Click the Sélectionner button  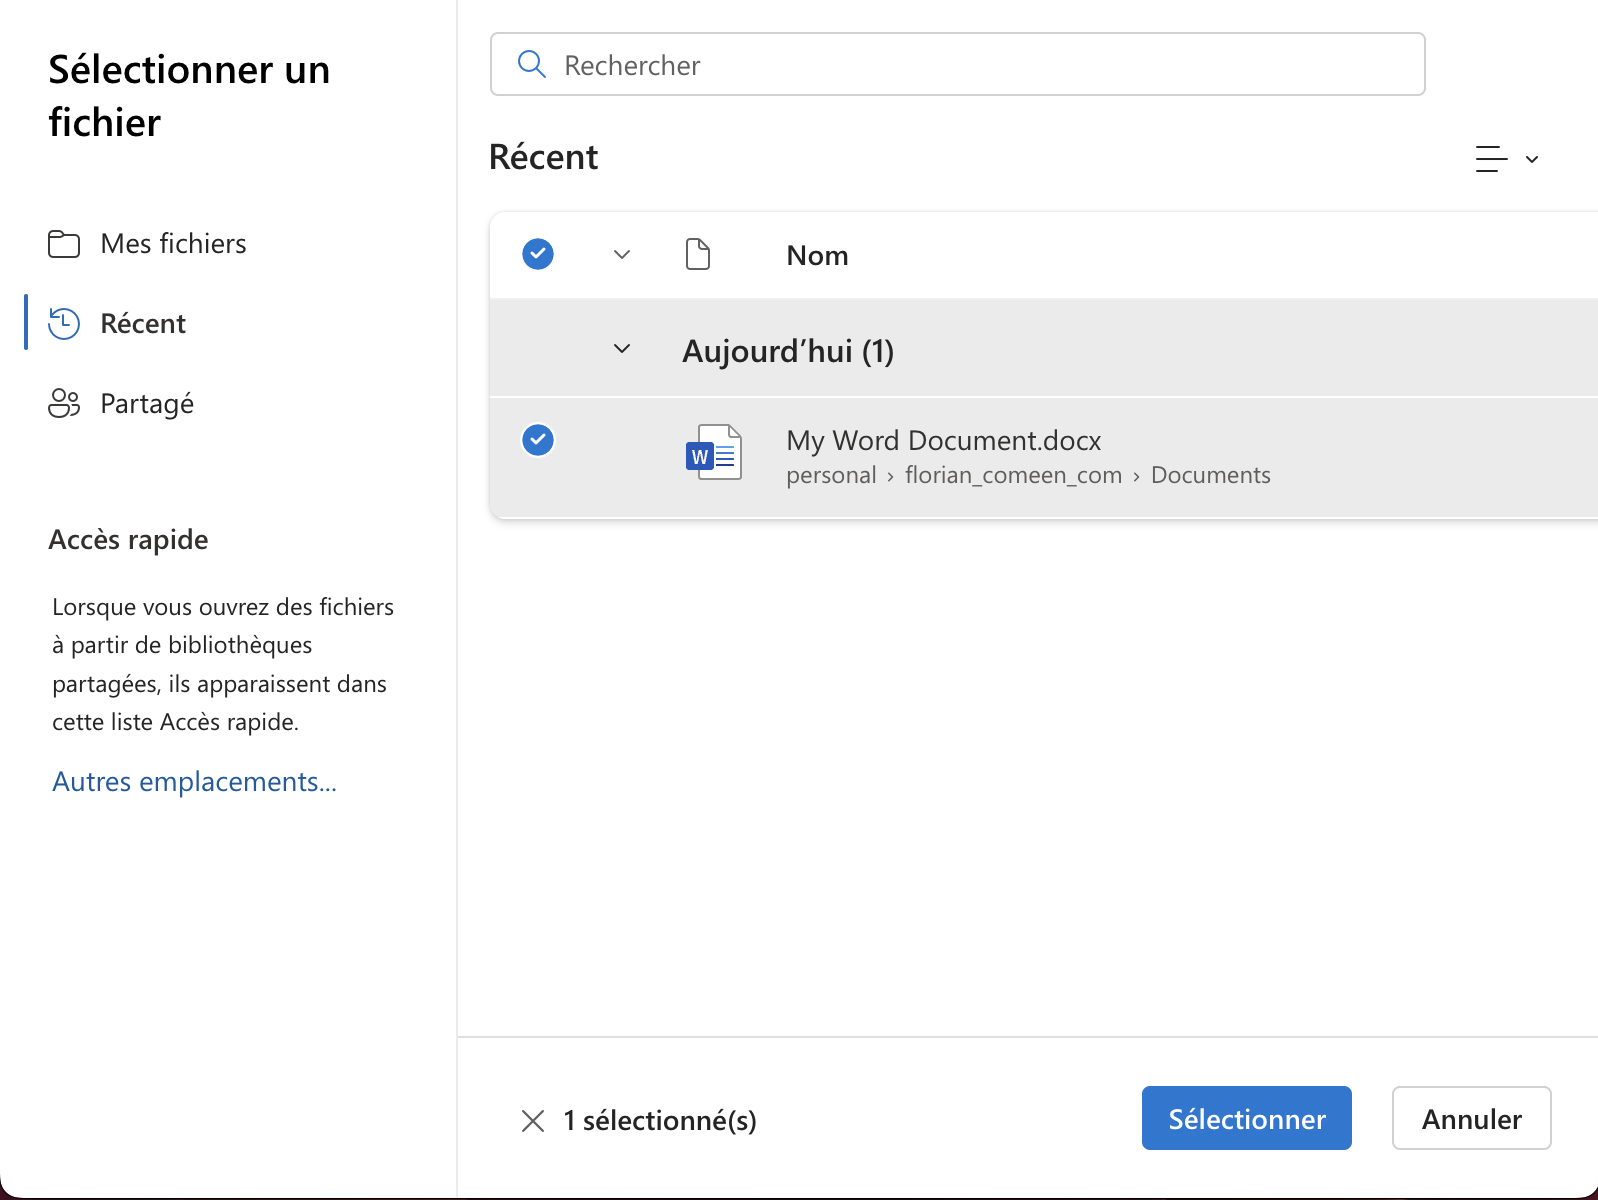1247,1118
